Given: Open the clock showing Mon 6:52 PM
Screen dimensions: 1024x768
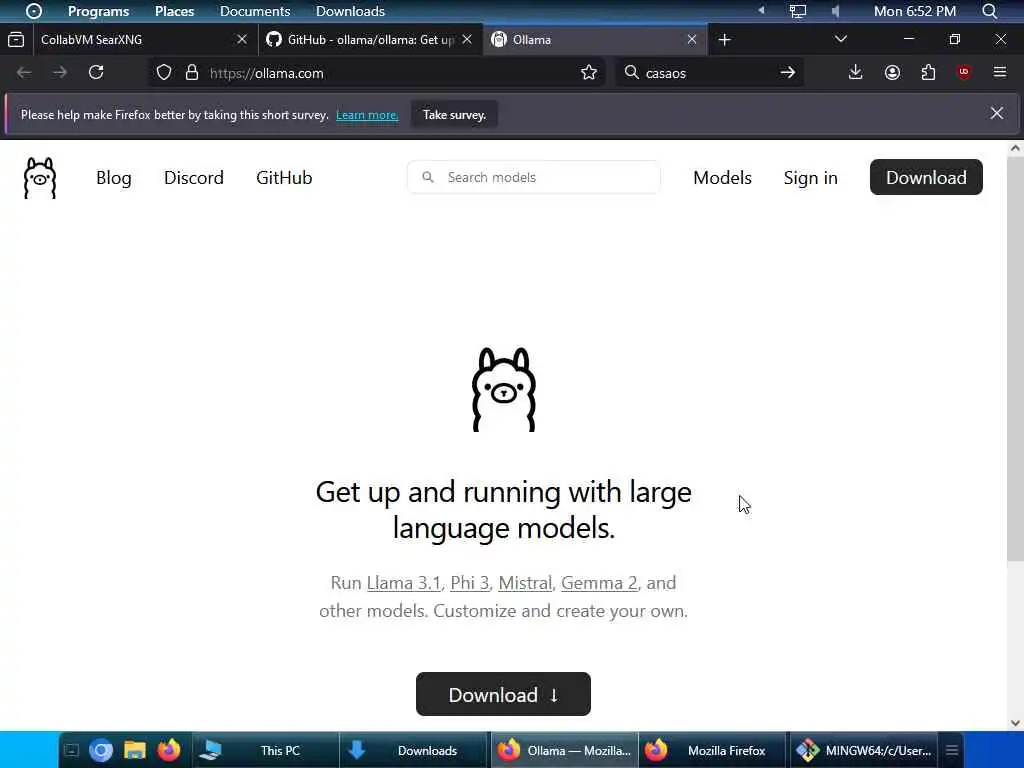Looking at the screenshot, I should pyautogui.click(x=915, y=11).
